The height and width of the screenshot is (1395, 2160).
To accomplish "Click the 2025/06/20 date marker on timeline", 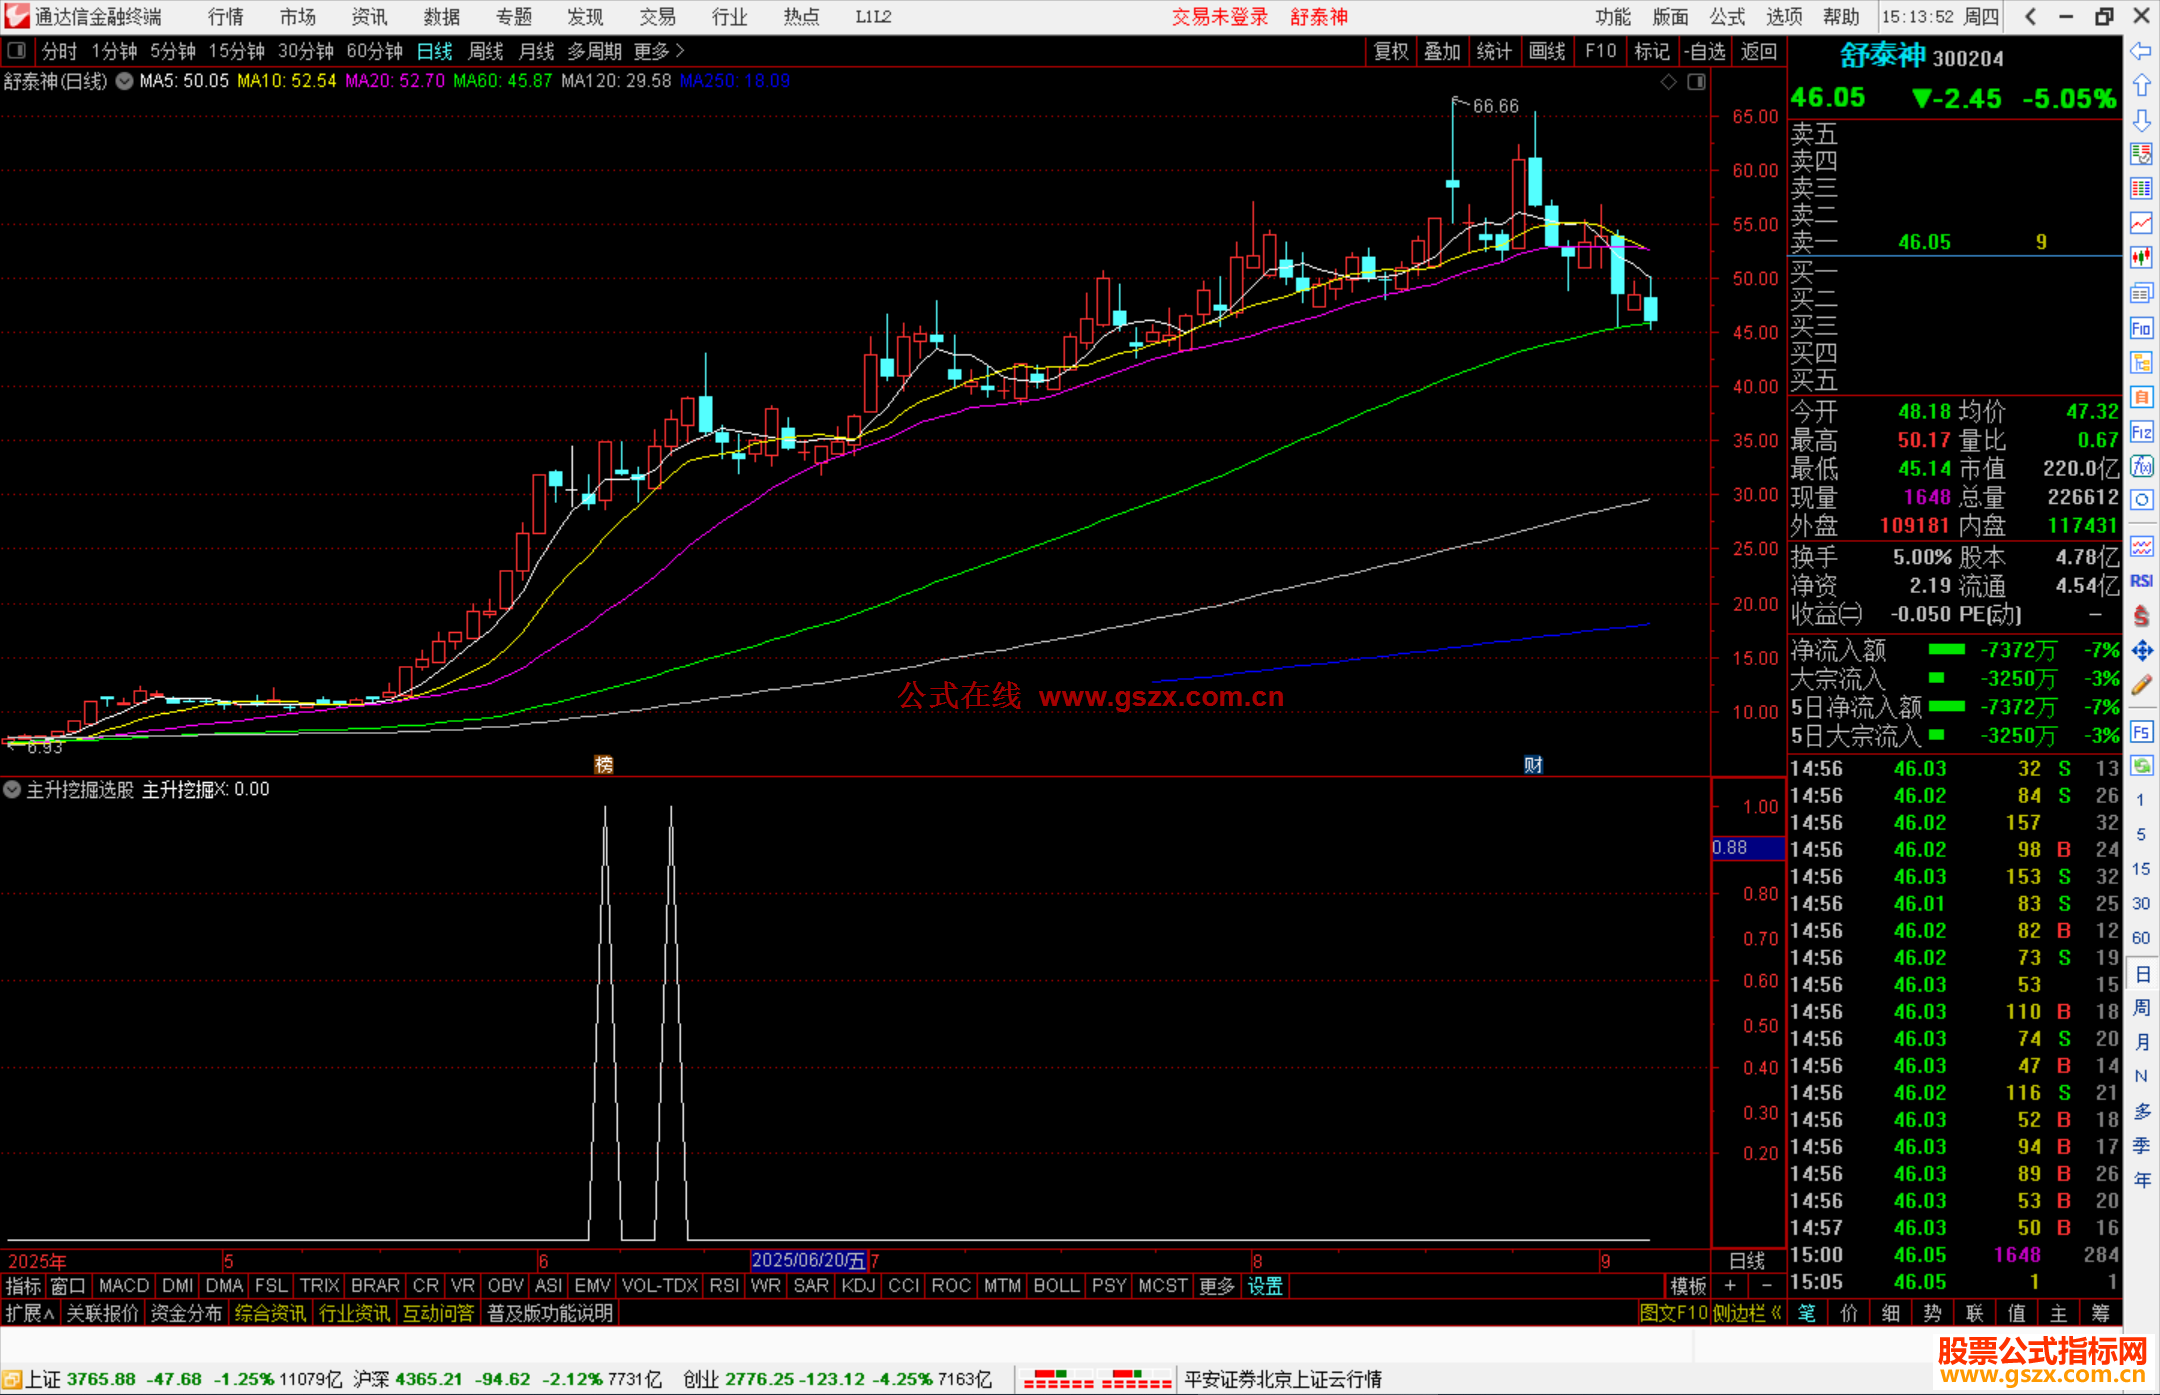I will pyautogui.click(x=808, y=1261).
